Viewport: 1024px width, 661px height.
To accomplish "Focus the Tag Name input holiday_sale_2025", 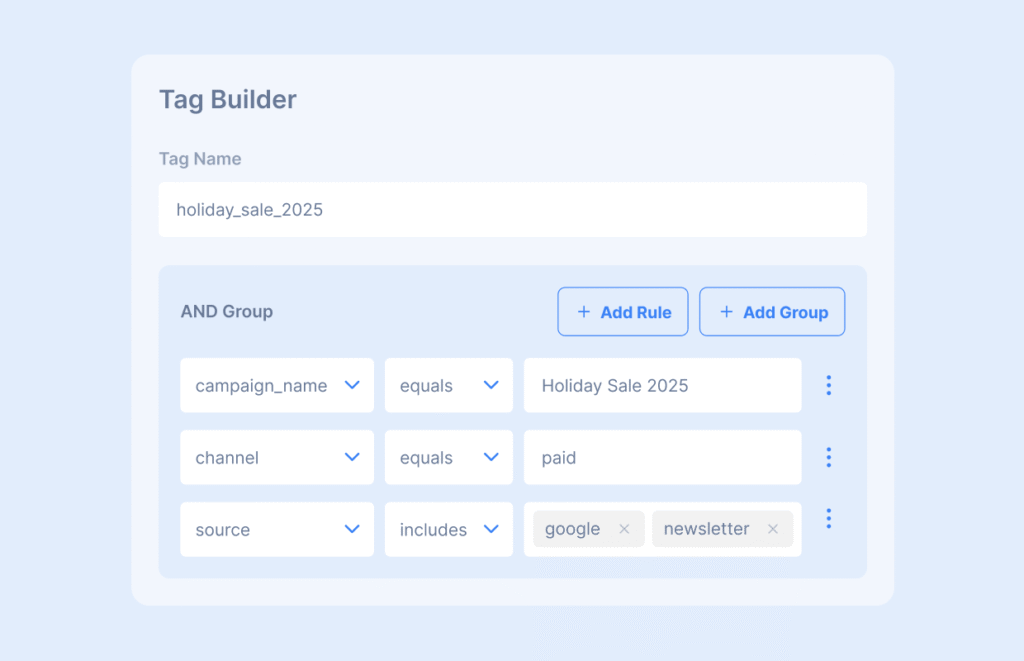I will pyautogui.click(x=512, y=210).
